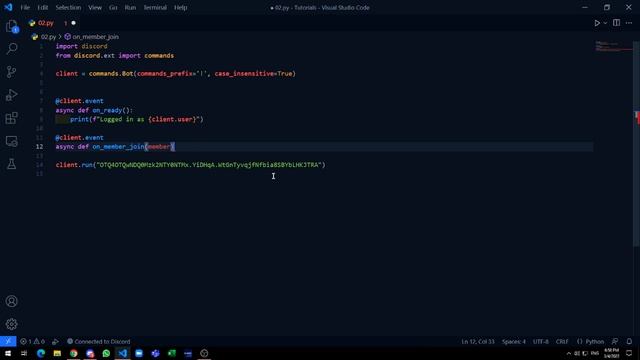This screenshot has width=640, height=360.
Task: Open the View menu
Action: [x=95, y=7]
